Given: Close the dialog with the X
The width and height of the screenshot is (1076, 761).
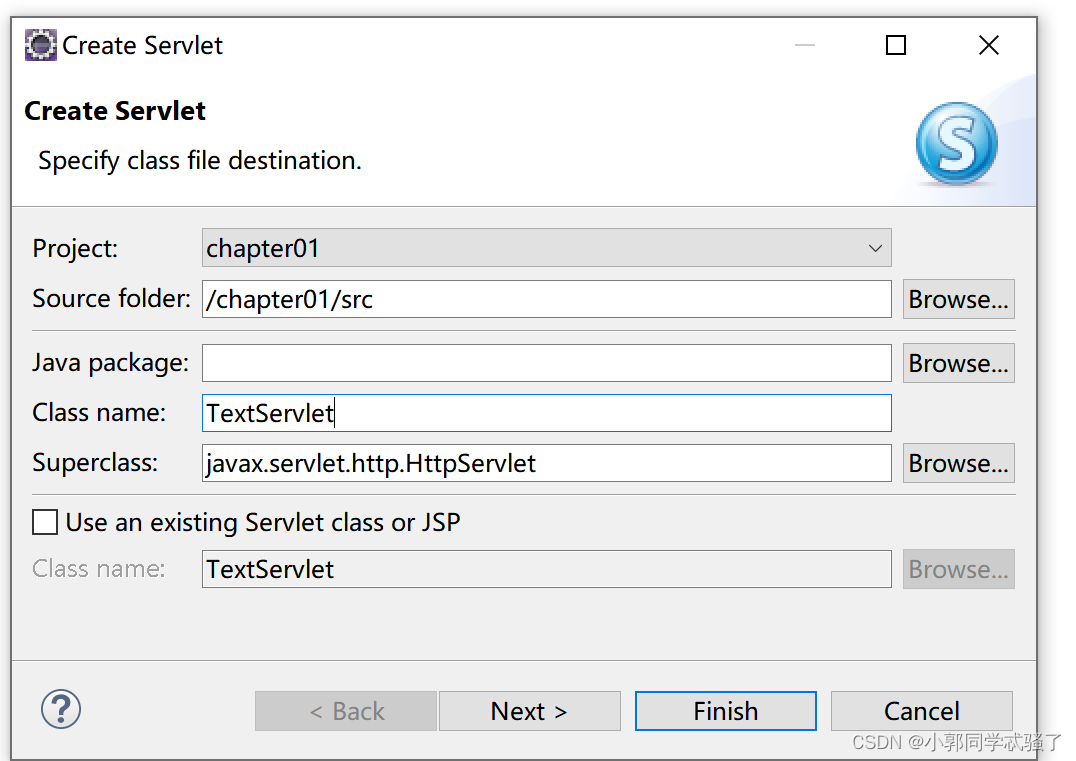Looking at the screenshot, I should tap(988, 45).
